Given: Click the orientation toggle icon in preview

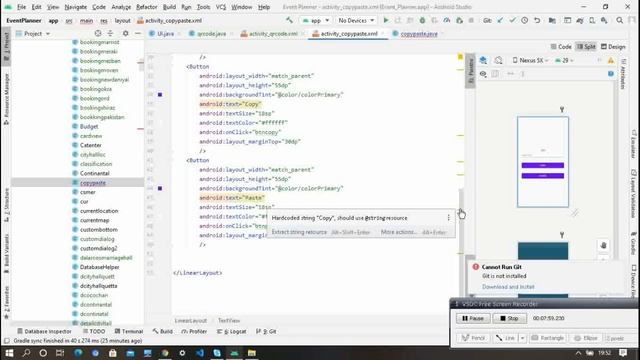Looking at the screenshot, I should (x=498, y=60).
